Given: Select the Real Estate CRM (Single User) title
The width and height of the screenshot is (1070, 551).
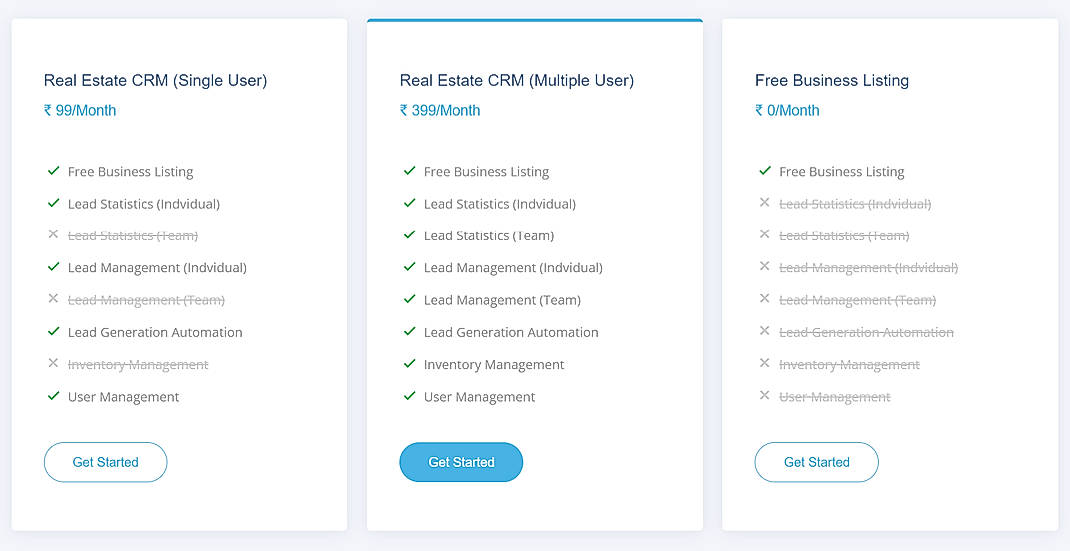Looking at the screenshot, I should pos(156,81).
